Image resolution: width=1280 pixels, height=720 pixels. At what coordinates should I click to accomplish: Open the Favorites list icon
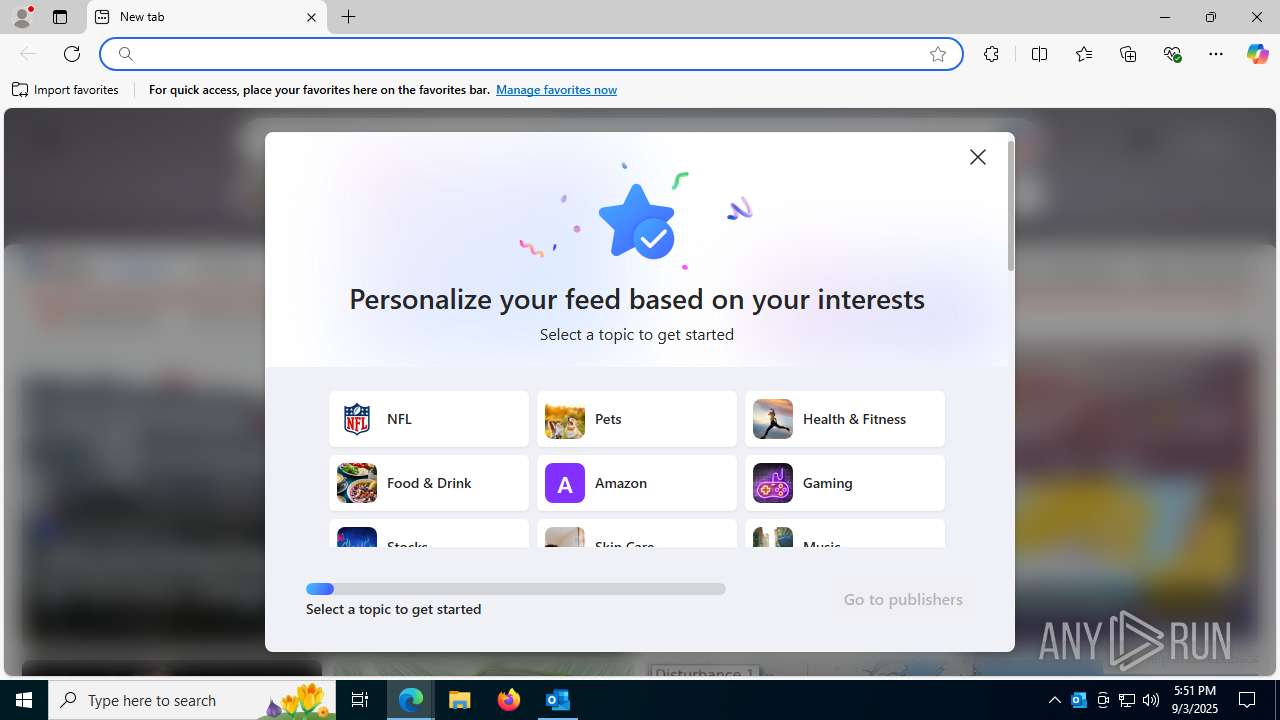[x=1084, y=54]
